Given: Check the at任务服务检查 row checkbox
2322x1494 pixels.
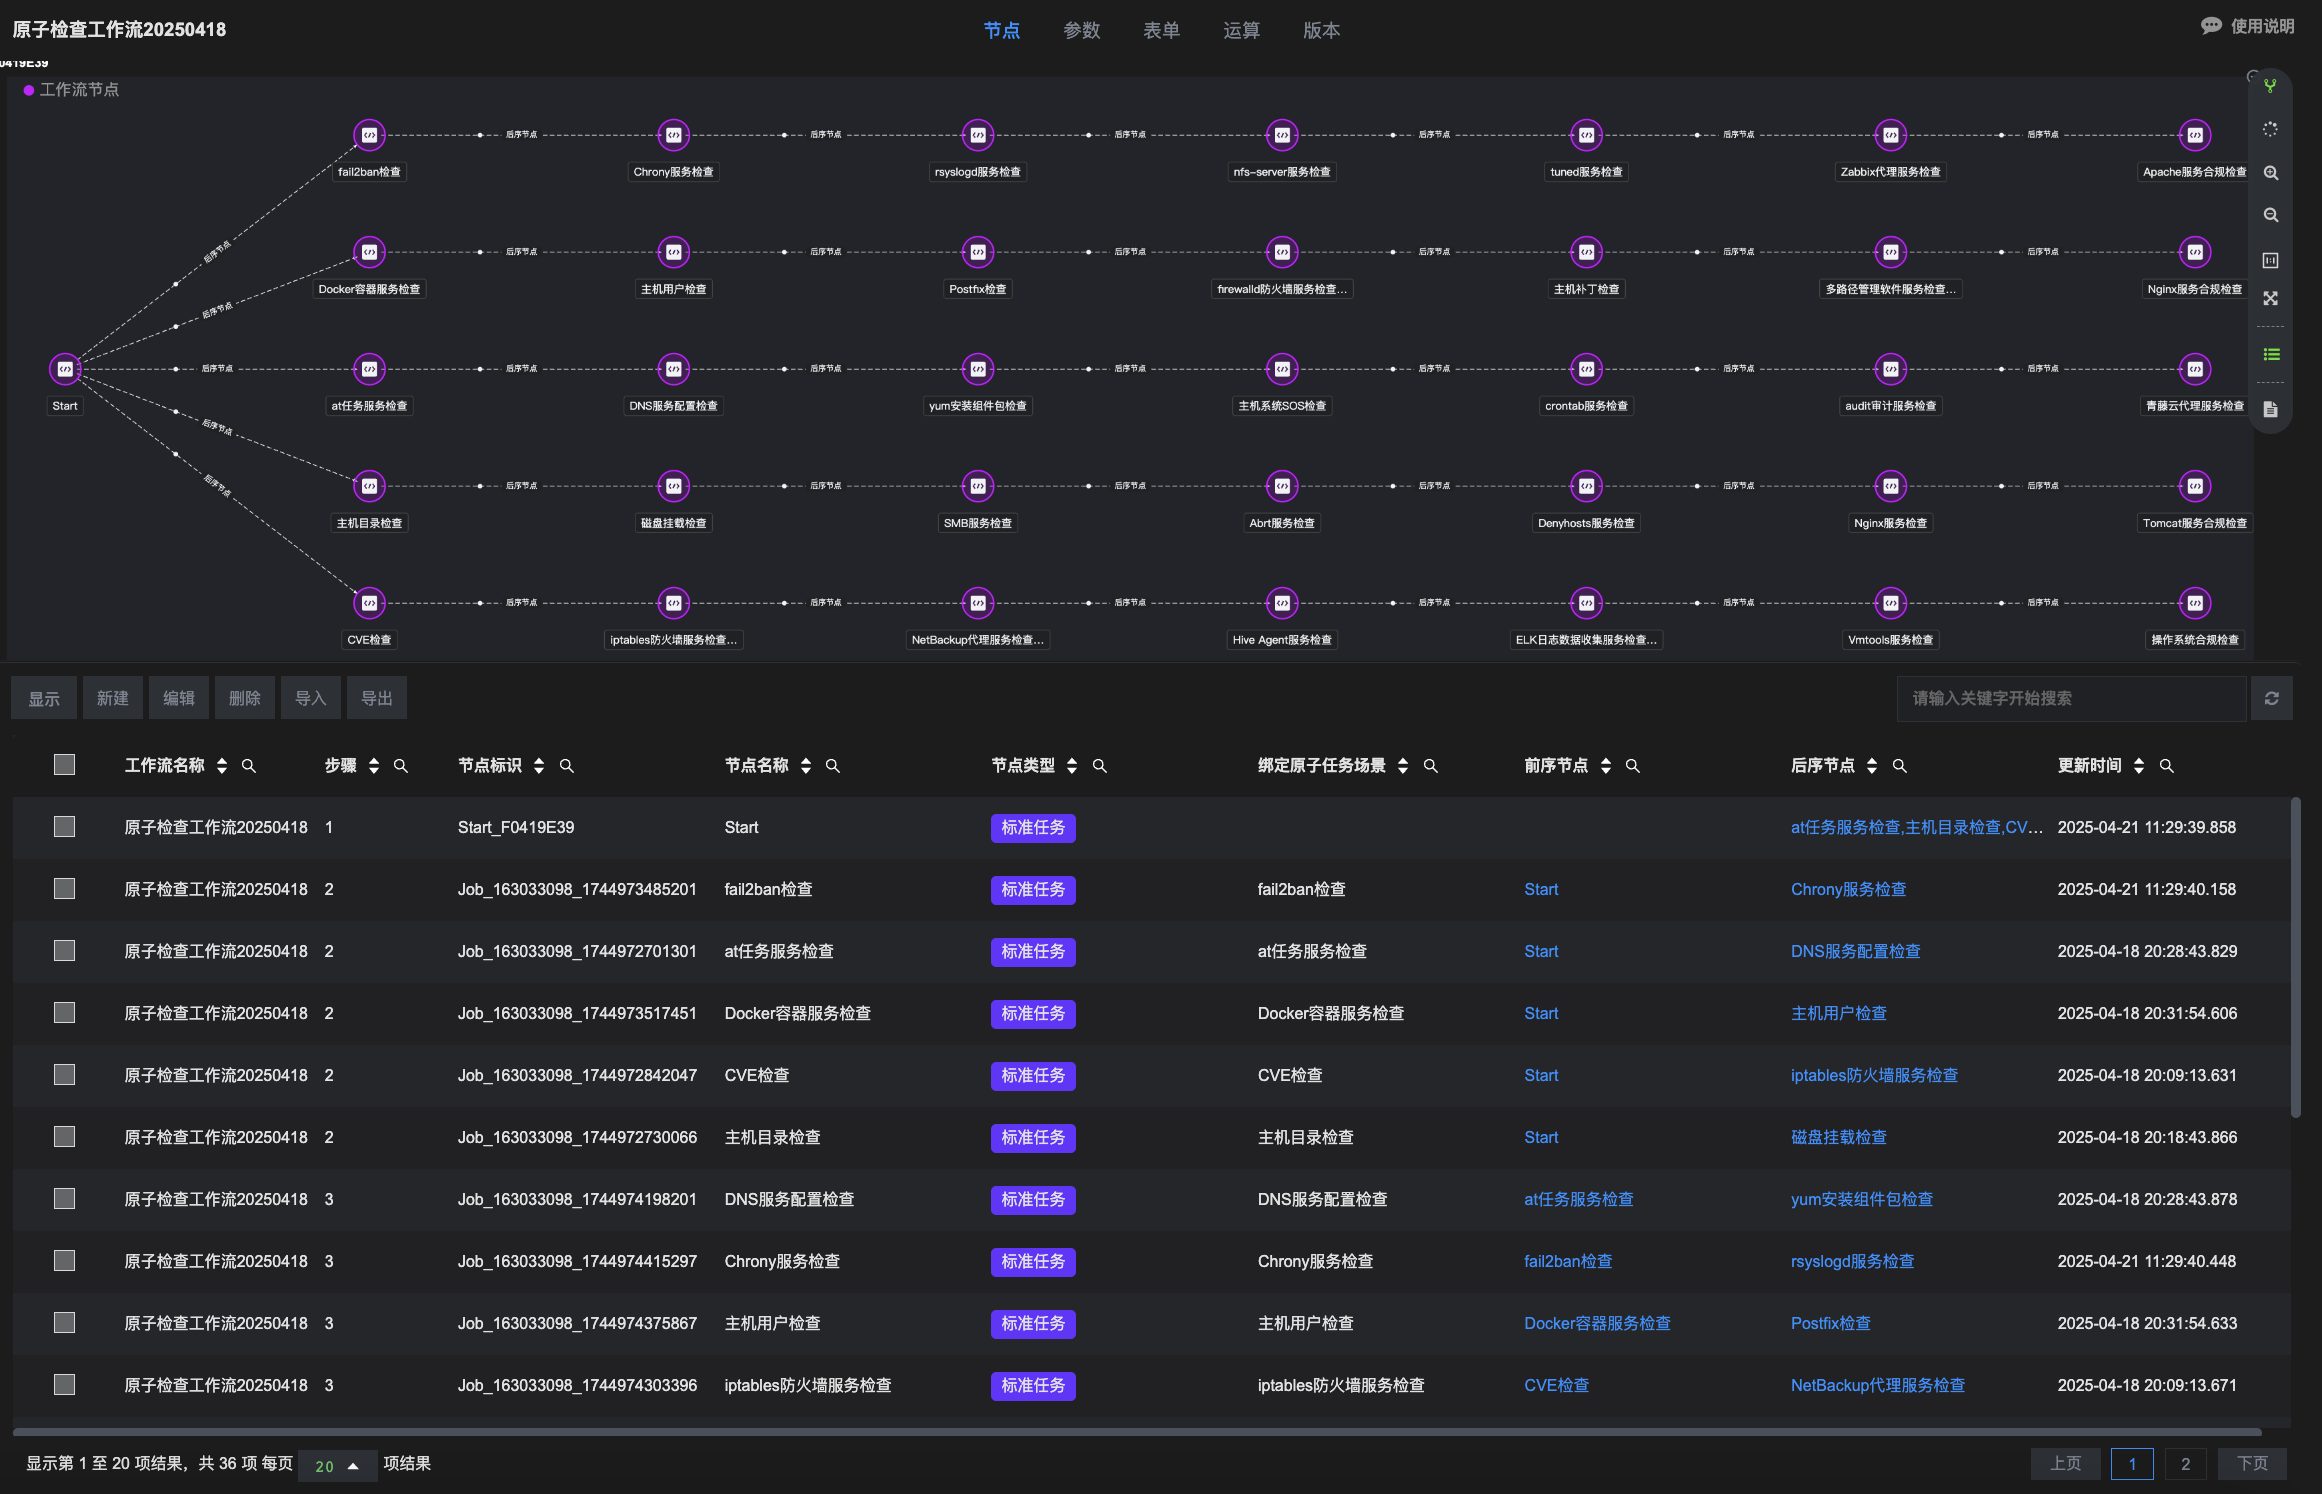Looking at the screenshot, I should coord(64,951).
